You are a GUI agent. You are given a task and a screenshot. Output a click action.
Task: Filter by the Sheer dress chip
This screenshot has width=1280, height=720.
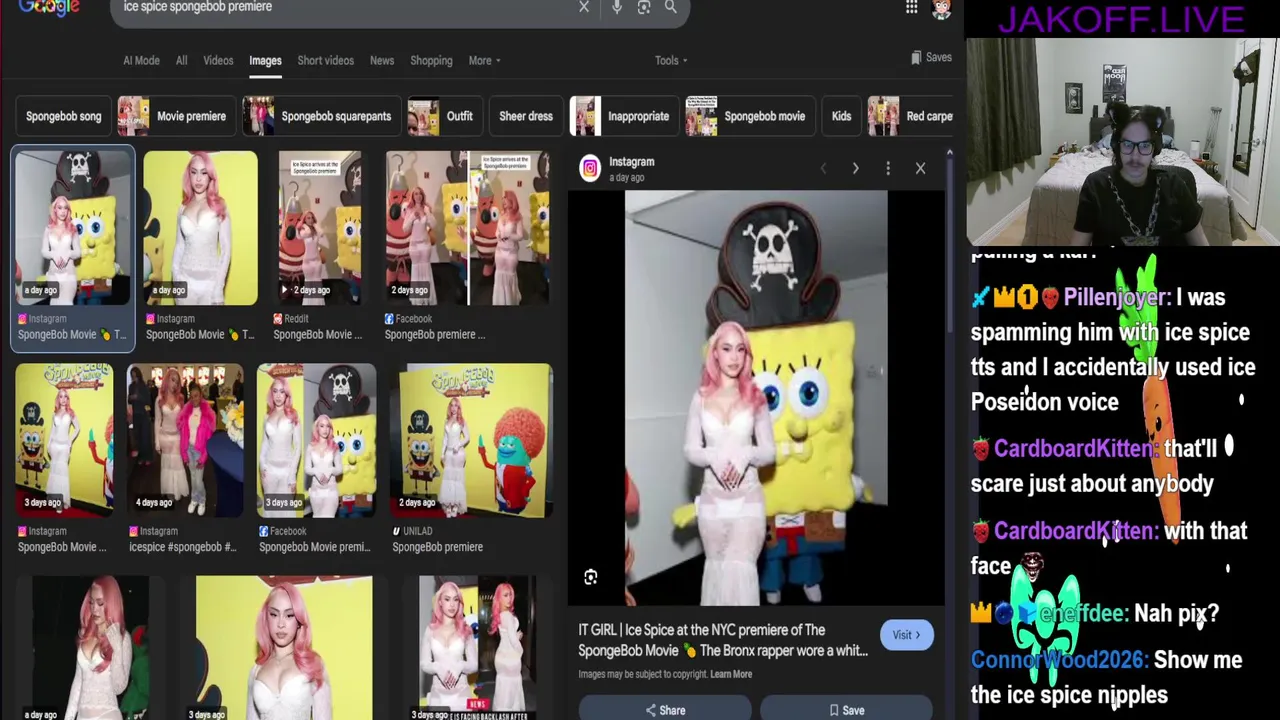point(525,116)
